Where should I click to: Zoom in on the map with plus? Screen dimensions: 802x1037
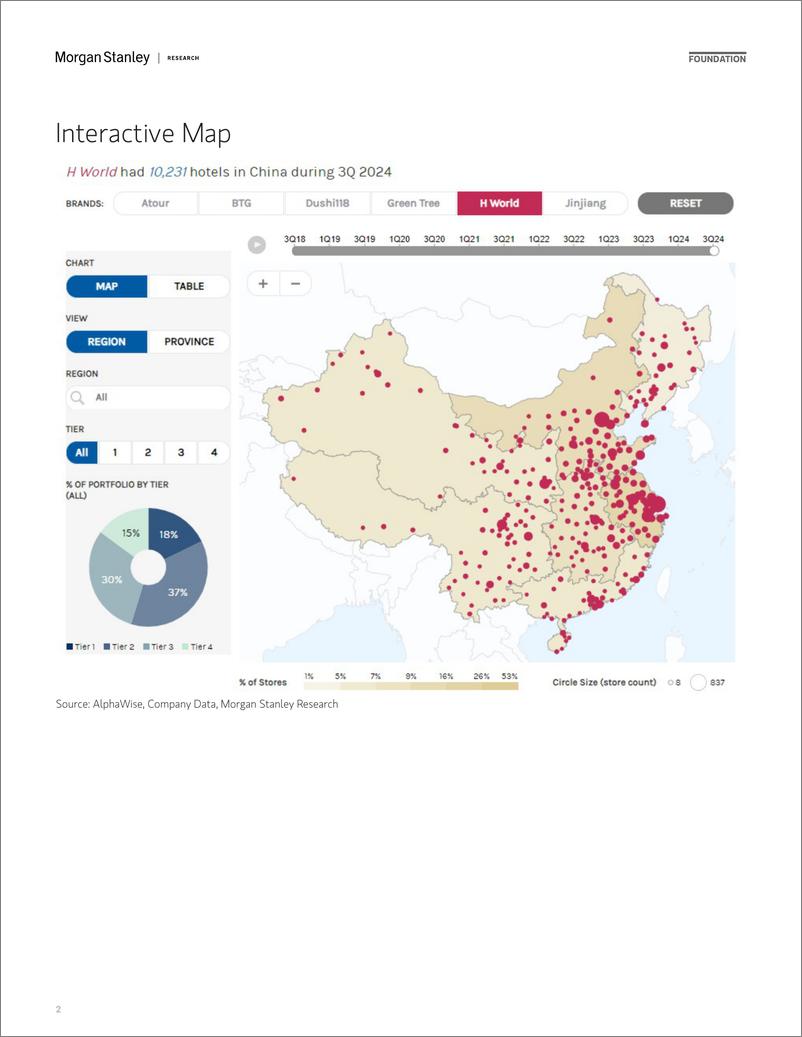tap(263, 284)
